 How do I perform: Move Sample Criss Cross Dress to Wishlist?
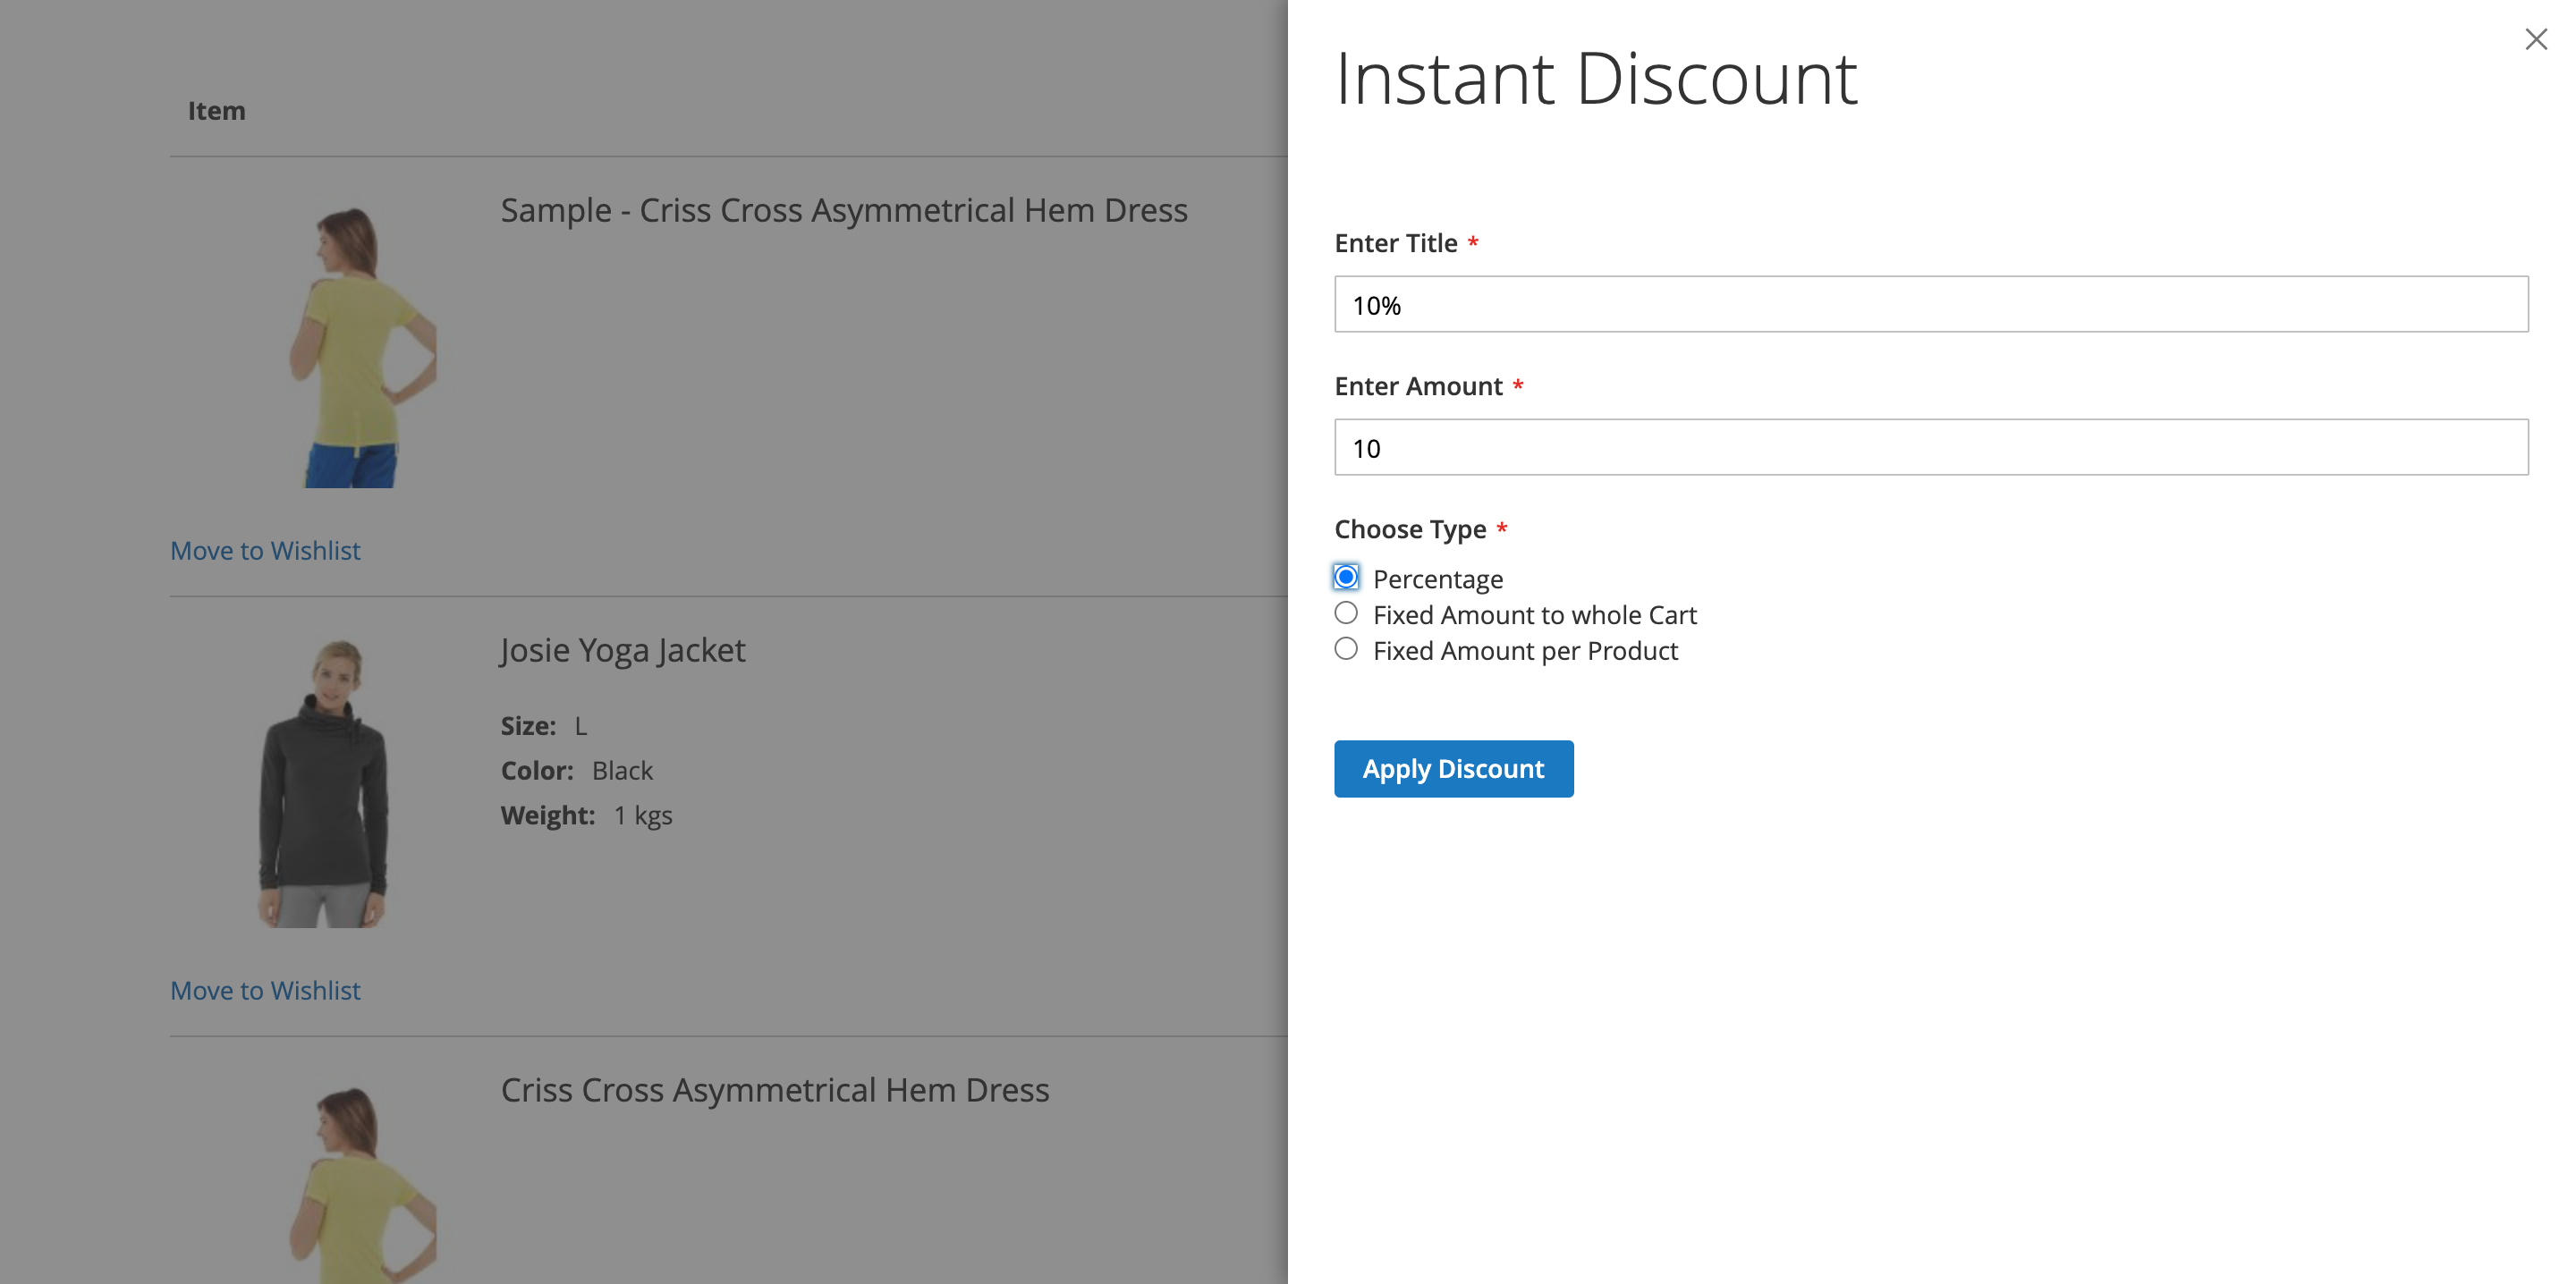[265, 551]
